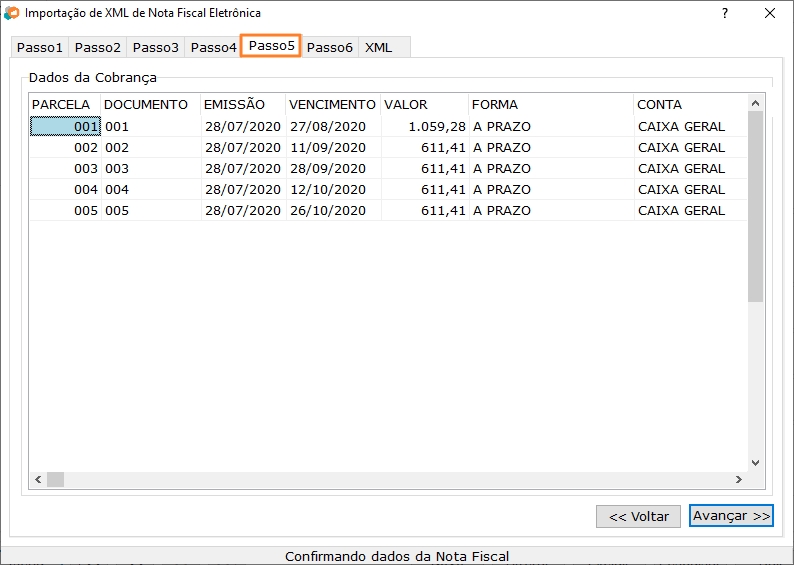
Task: Click the help question mark button
Action: (724, 13)
